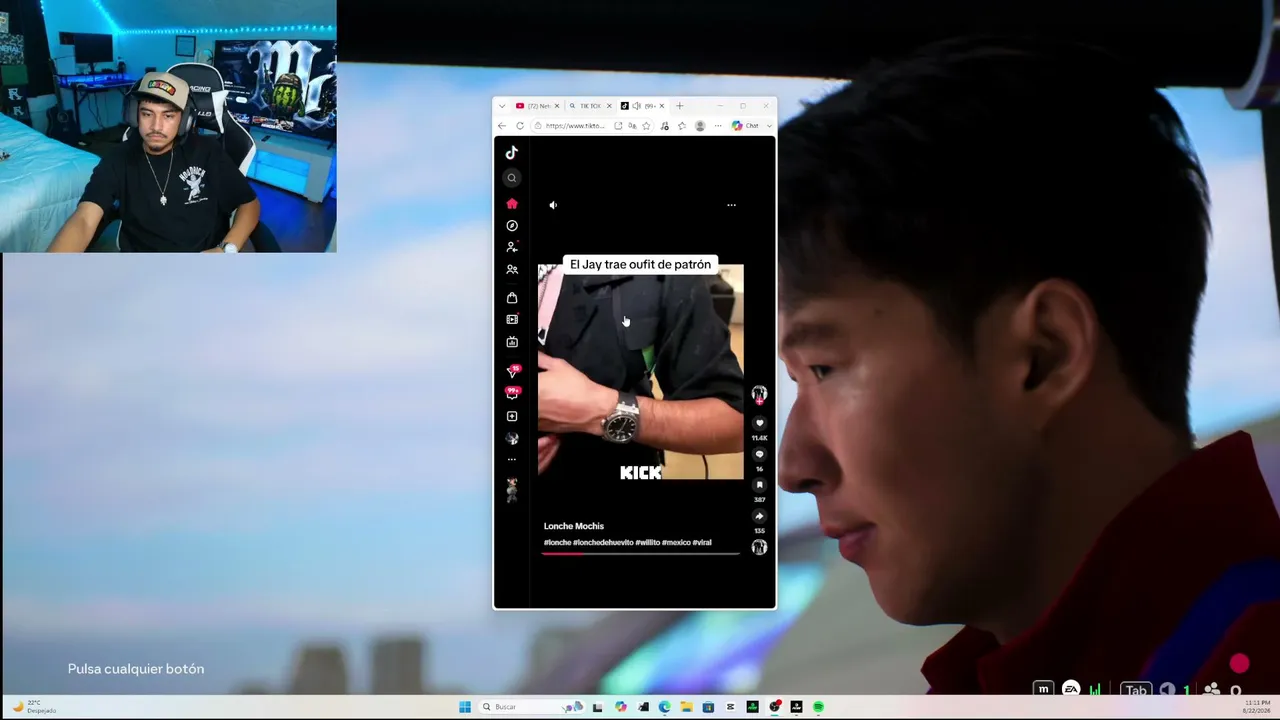Open the Lonche Mochis creator name
Viewport: 1280px width, 720px height.
coord(574,526)
